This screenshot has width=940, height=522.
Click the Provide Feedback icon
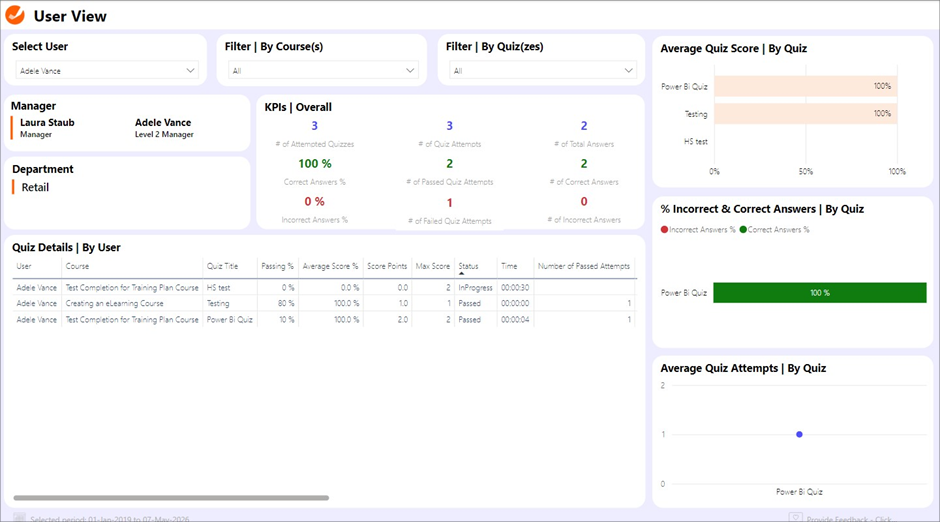pos(796,518)
